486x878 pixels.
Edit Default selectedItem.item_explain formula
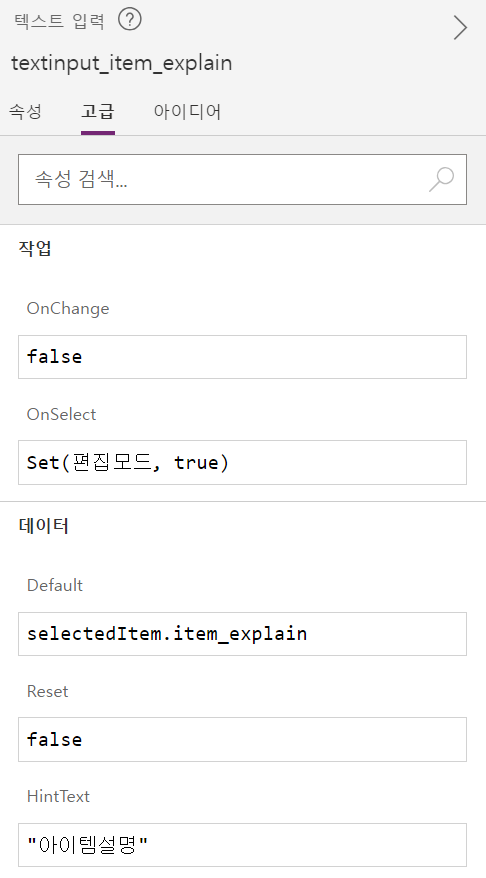pos(242,634)
